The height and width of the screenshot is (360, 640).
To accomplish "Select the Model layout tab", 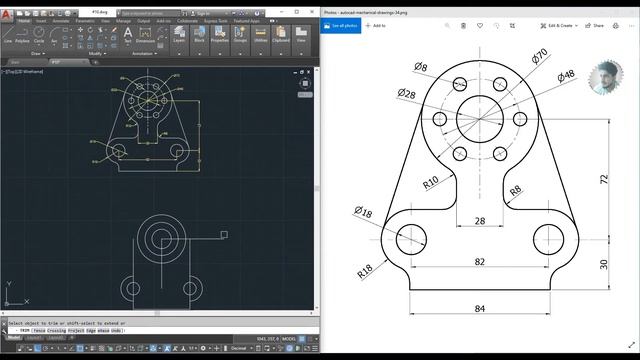I will point(13,338).
